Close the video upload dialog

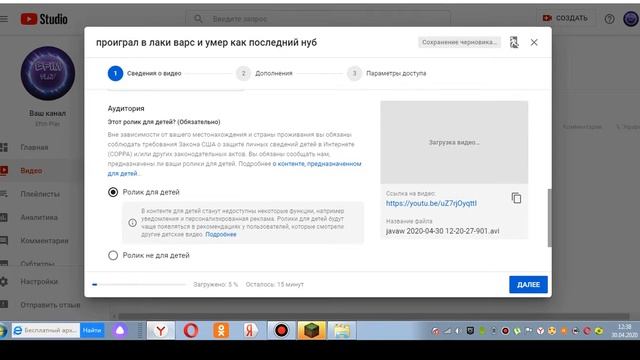coord(534,42)
